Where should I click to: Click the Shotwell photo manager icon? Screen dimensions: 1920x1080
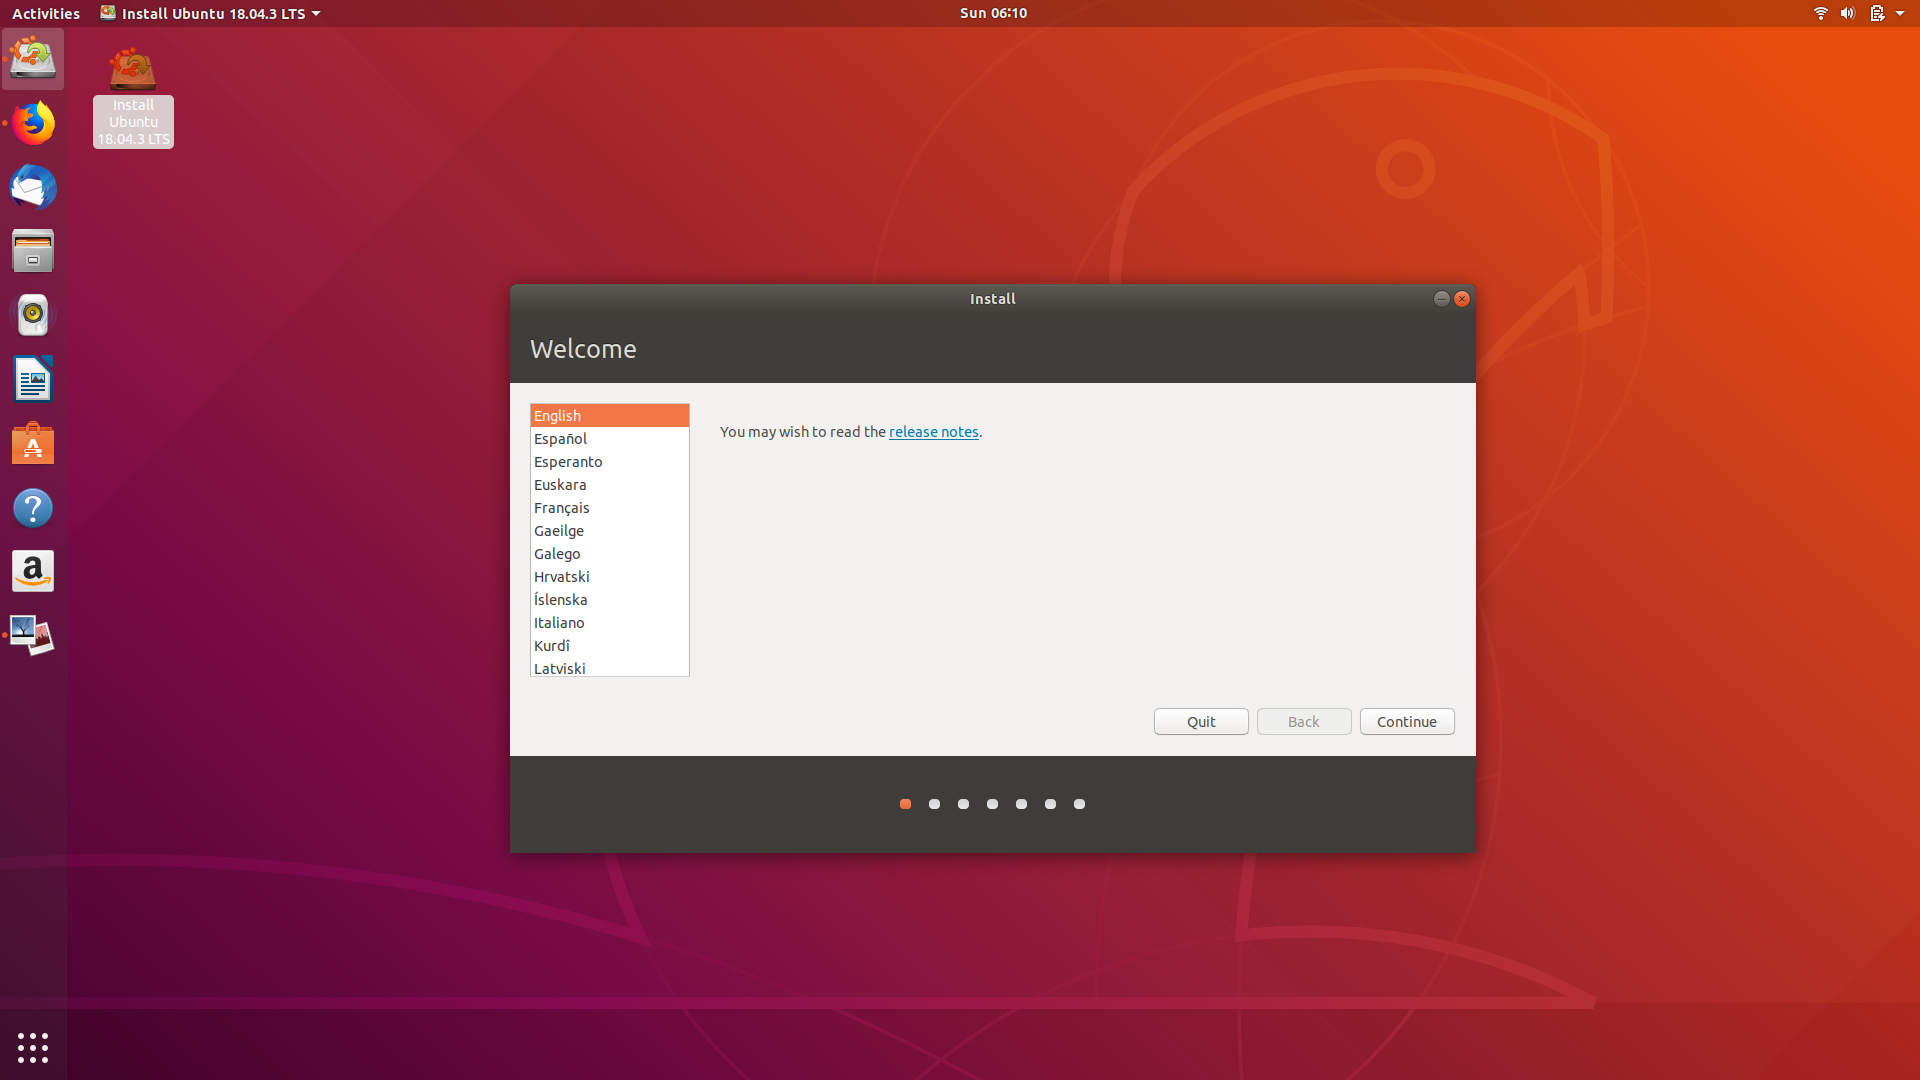click(33, 635)
